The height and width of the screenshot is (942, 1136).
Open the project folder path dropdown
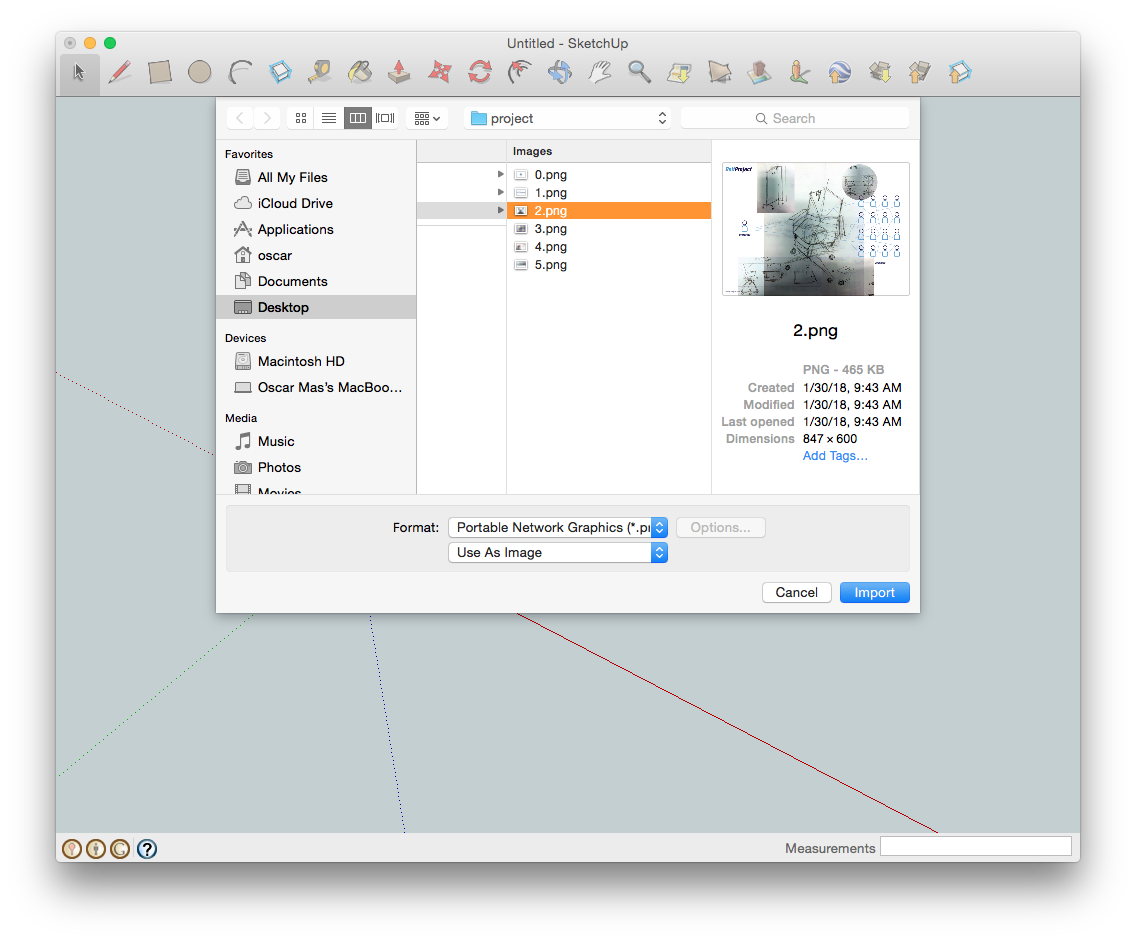(567, 118)
